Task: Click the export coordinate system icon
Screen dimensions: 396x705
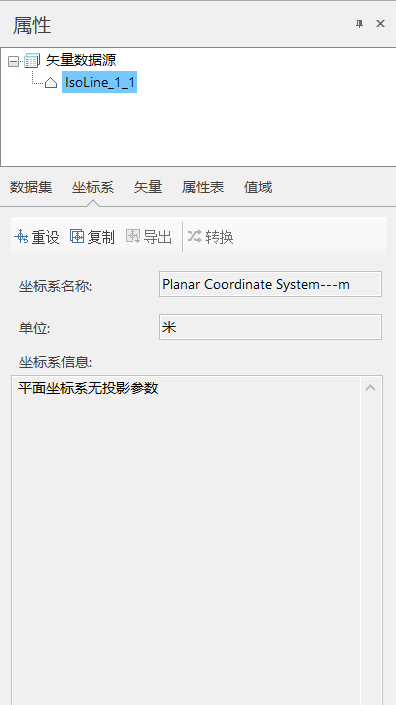Action: click(x=133, y=236)
